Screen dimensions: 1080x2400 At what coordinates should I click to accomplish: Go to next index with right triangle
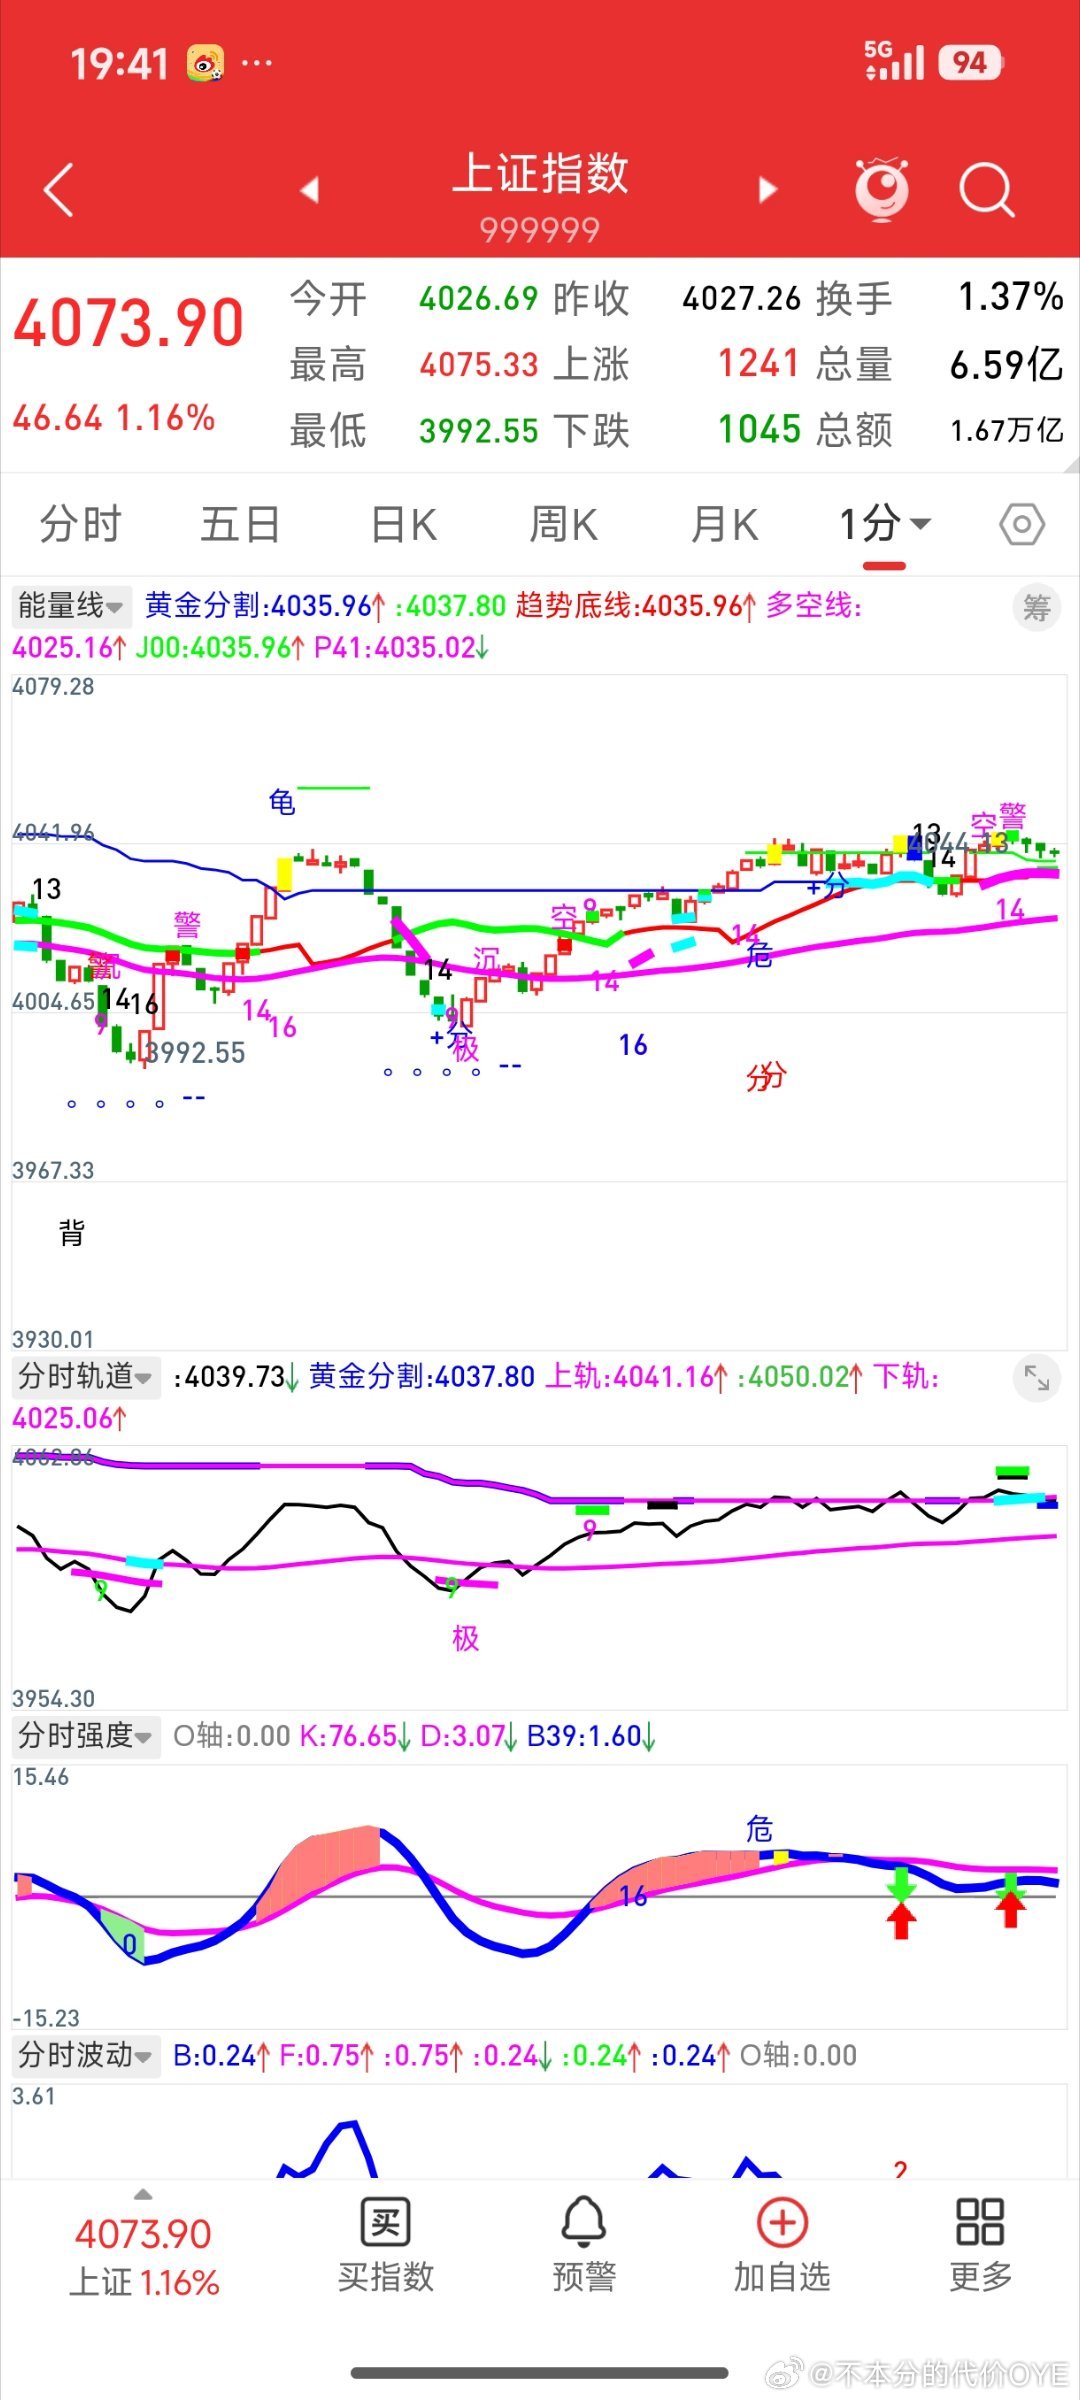pos(767,189)
